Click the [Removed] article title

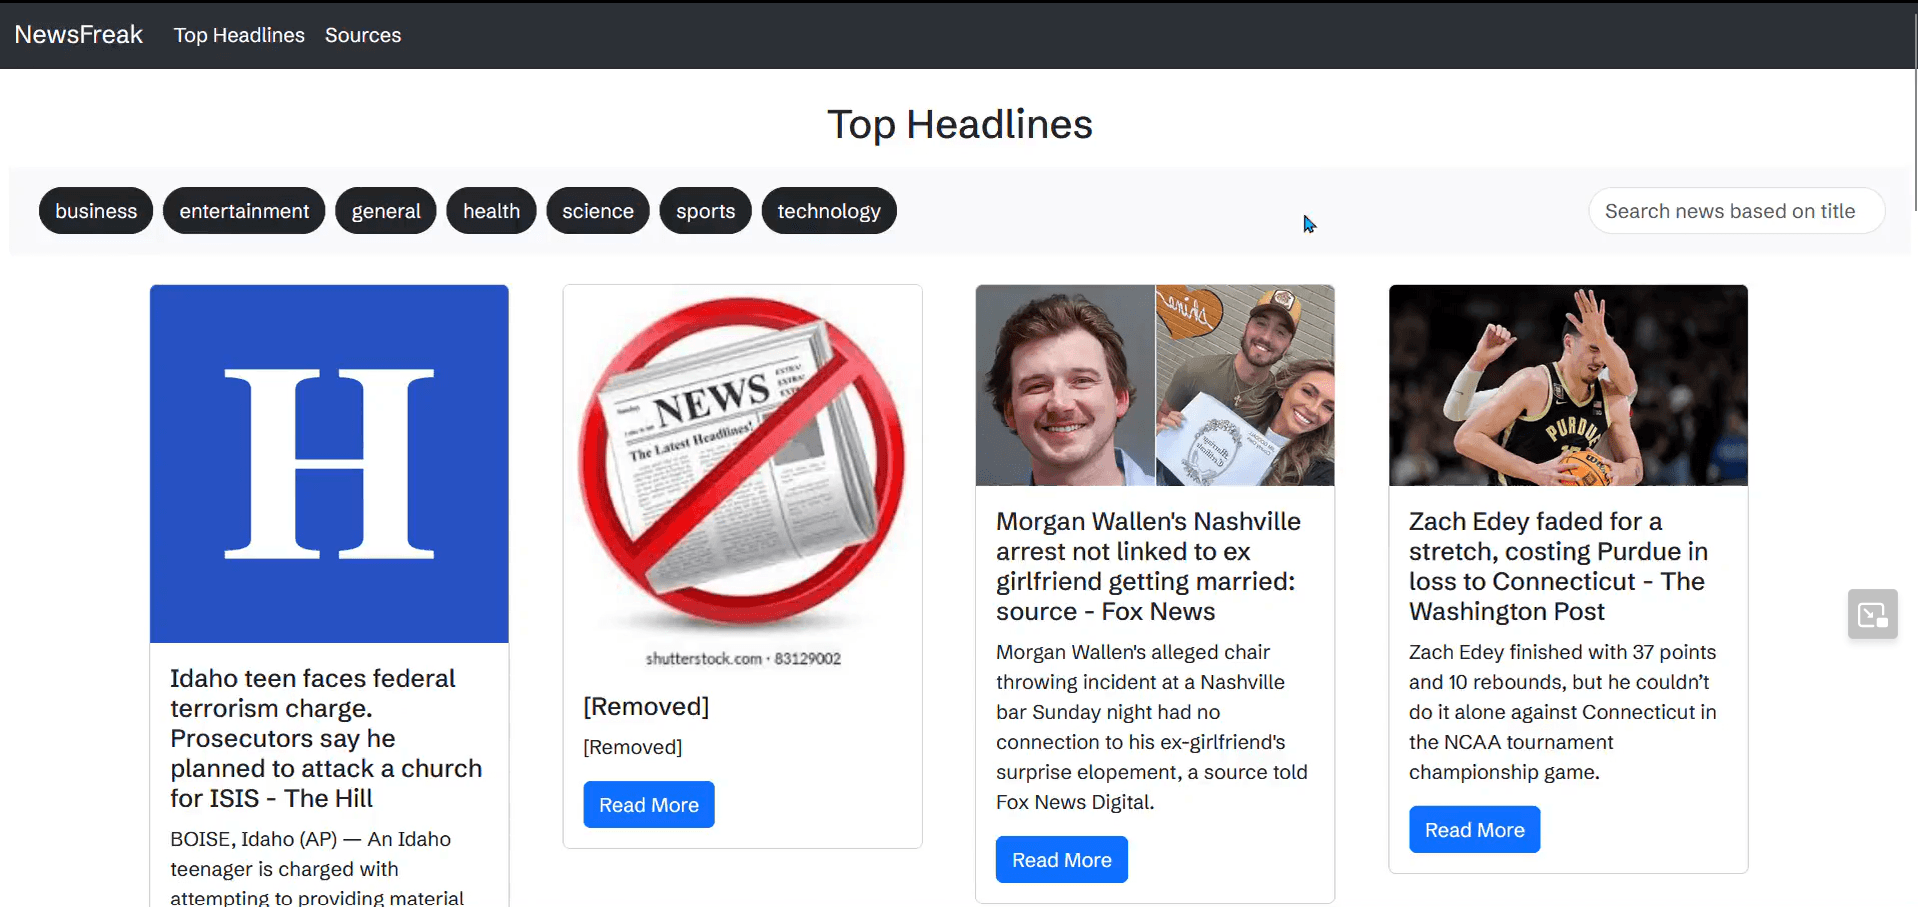pyautogui.click(x=646, y=707)
